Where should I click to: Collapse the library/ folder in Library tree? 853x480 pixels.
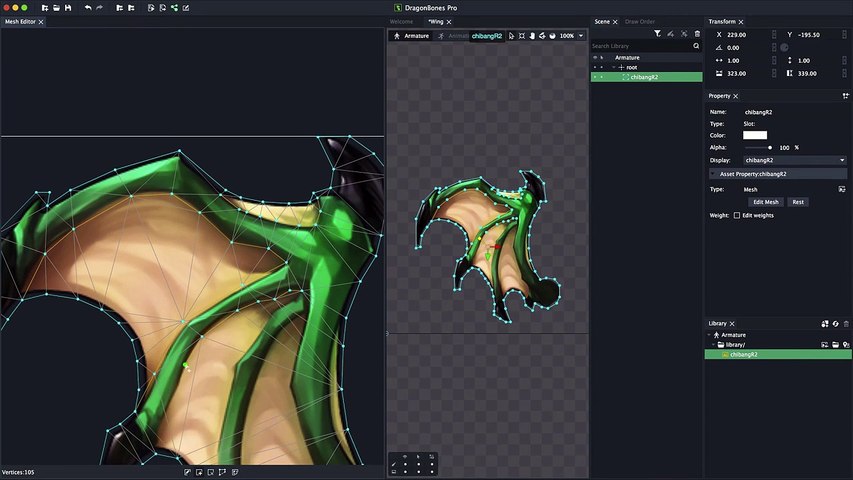(714, 345)
